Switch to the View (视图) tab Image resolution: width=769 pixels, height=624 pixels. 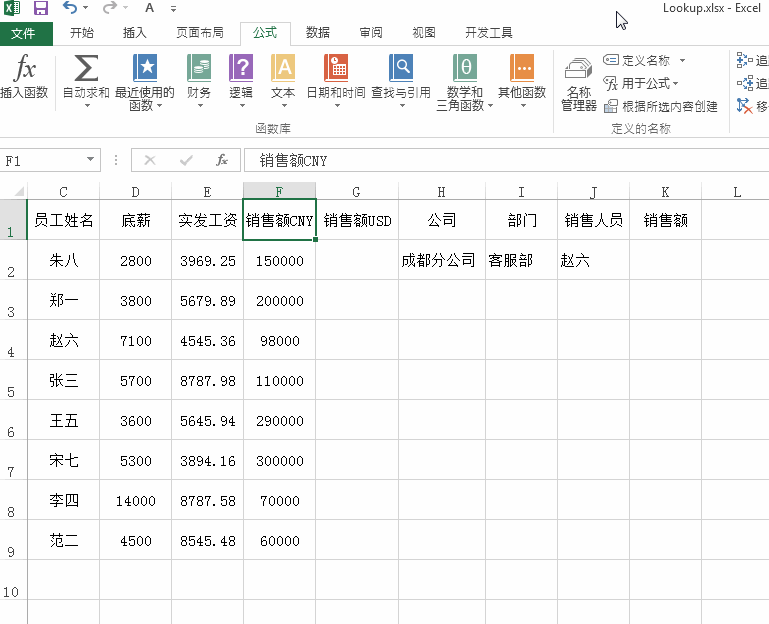click(x=424, y=33)
